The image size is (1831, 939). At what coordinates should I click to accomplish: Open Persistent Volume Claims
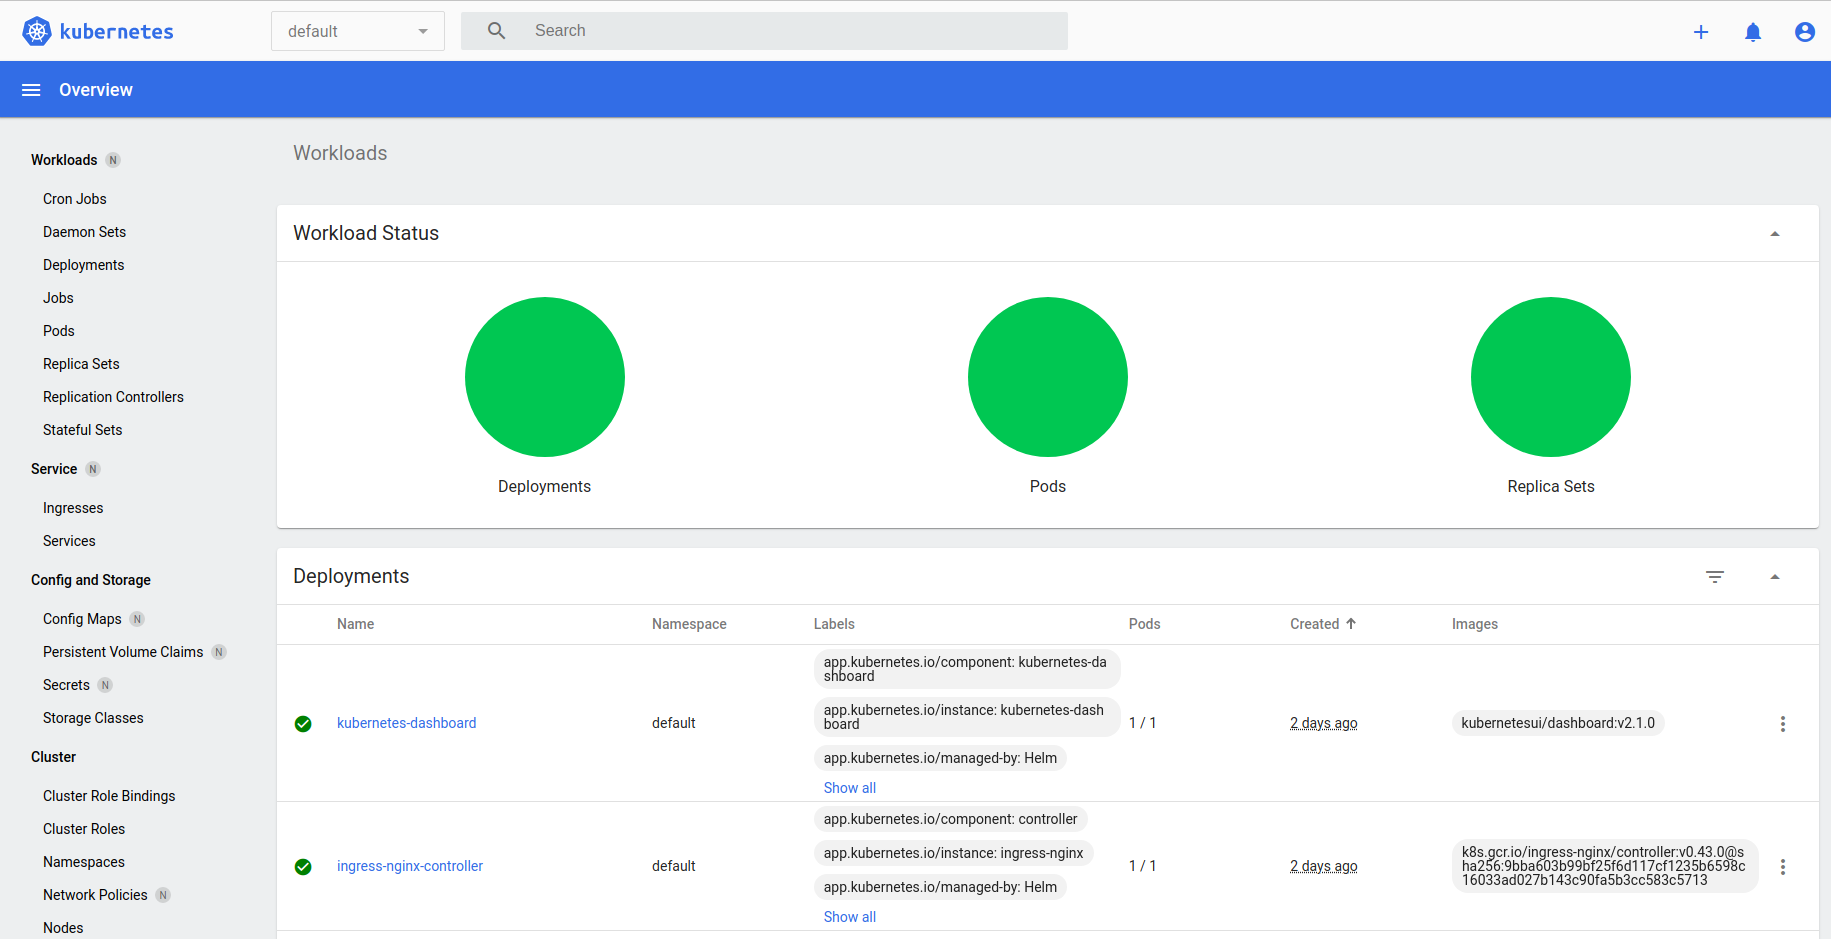tap(123, 652)
